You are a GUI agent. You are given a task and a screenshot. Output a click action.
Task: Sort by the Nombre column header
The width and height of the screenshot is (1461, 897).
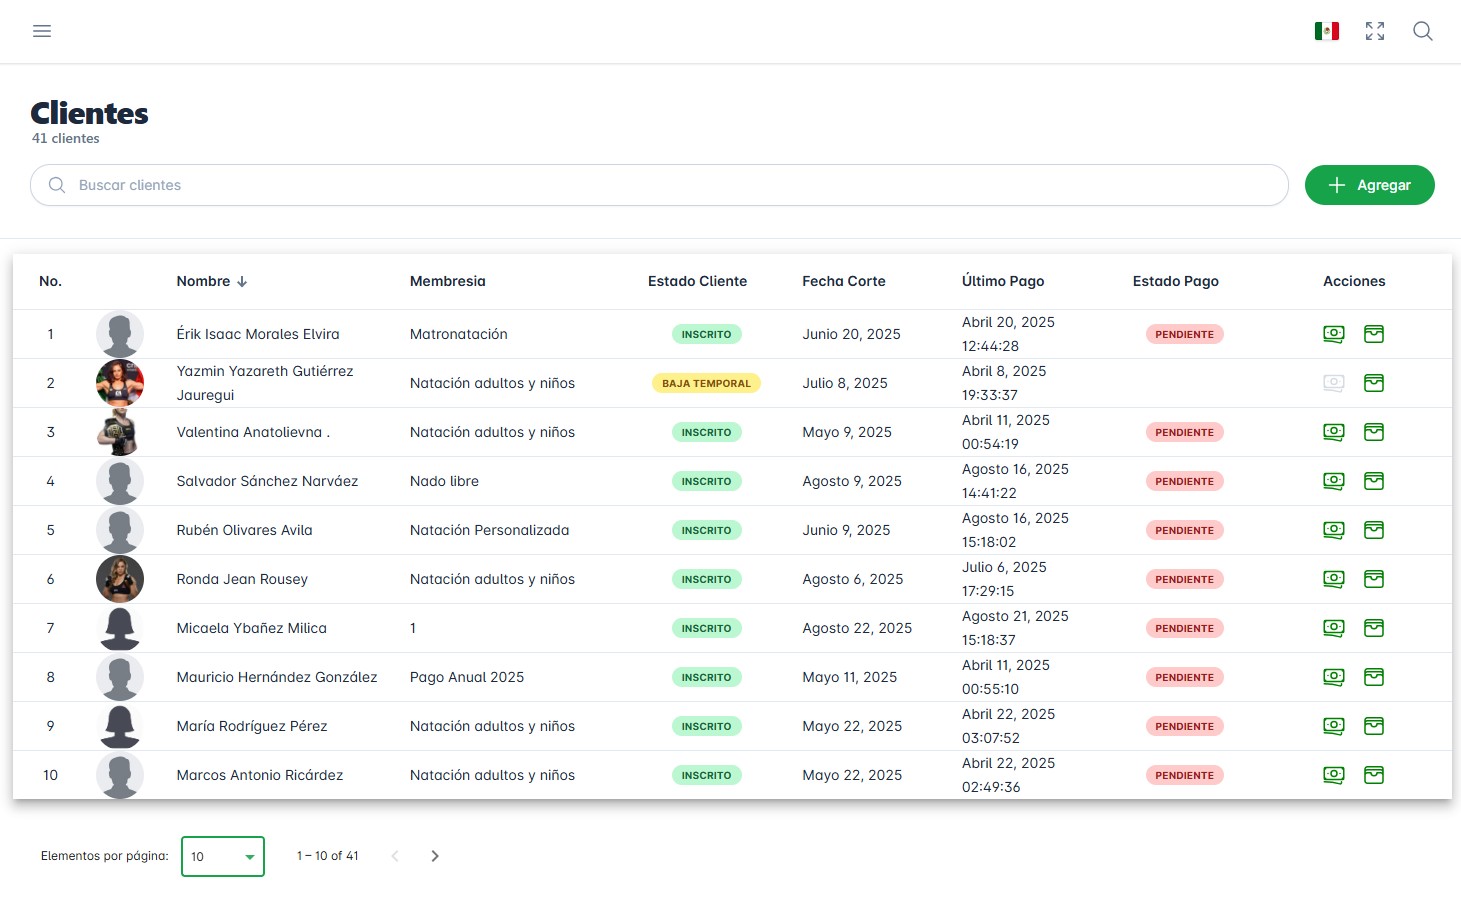click(204, 281)
